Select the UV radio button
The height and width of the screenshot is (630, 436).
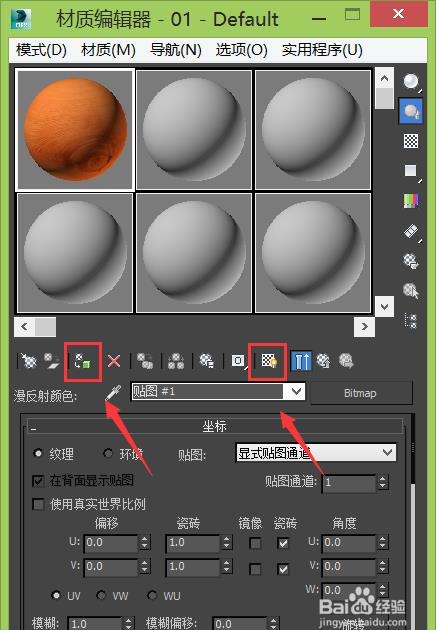click(x=56, y=595)
